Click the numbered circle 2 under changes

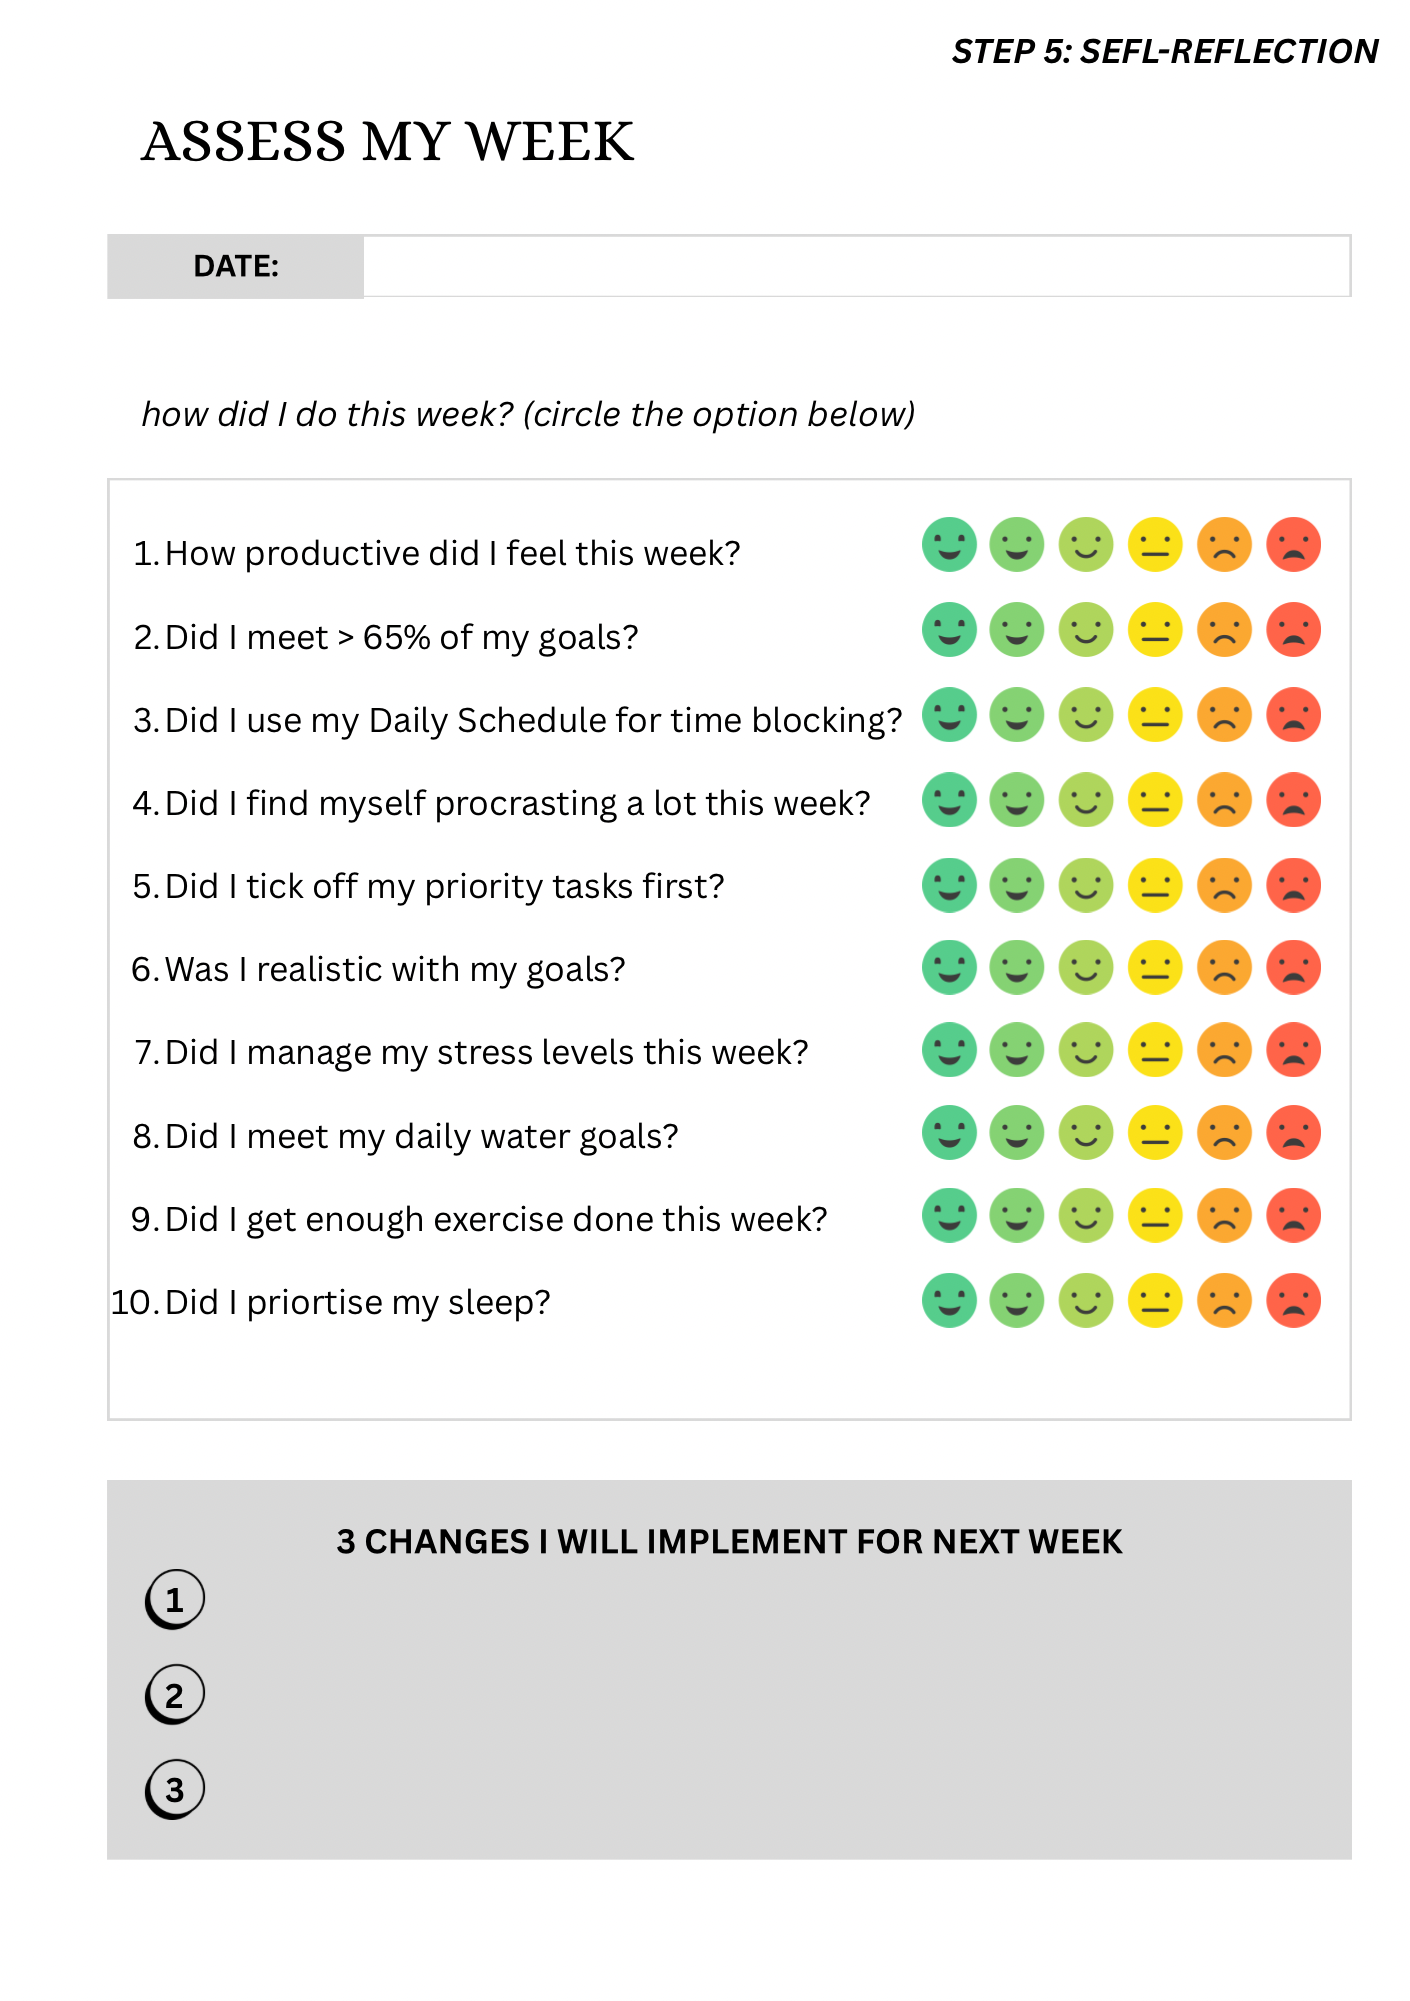coord(175,1695)
